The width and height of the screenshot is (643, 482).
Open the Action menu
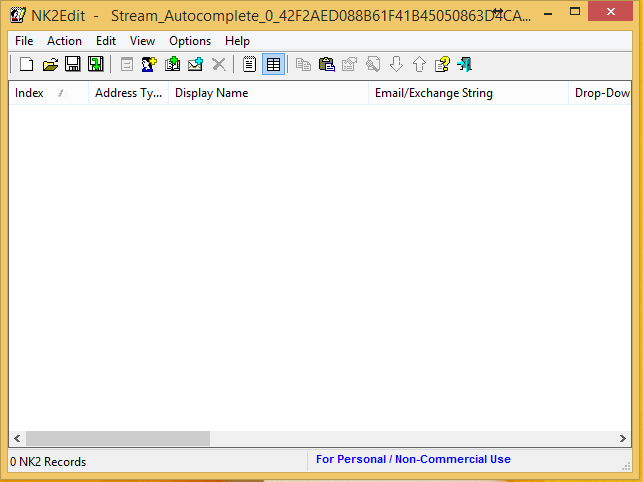coord(64,41)
